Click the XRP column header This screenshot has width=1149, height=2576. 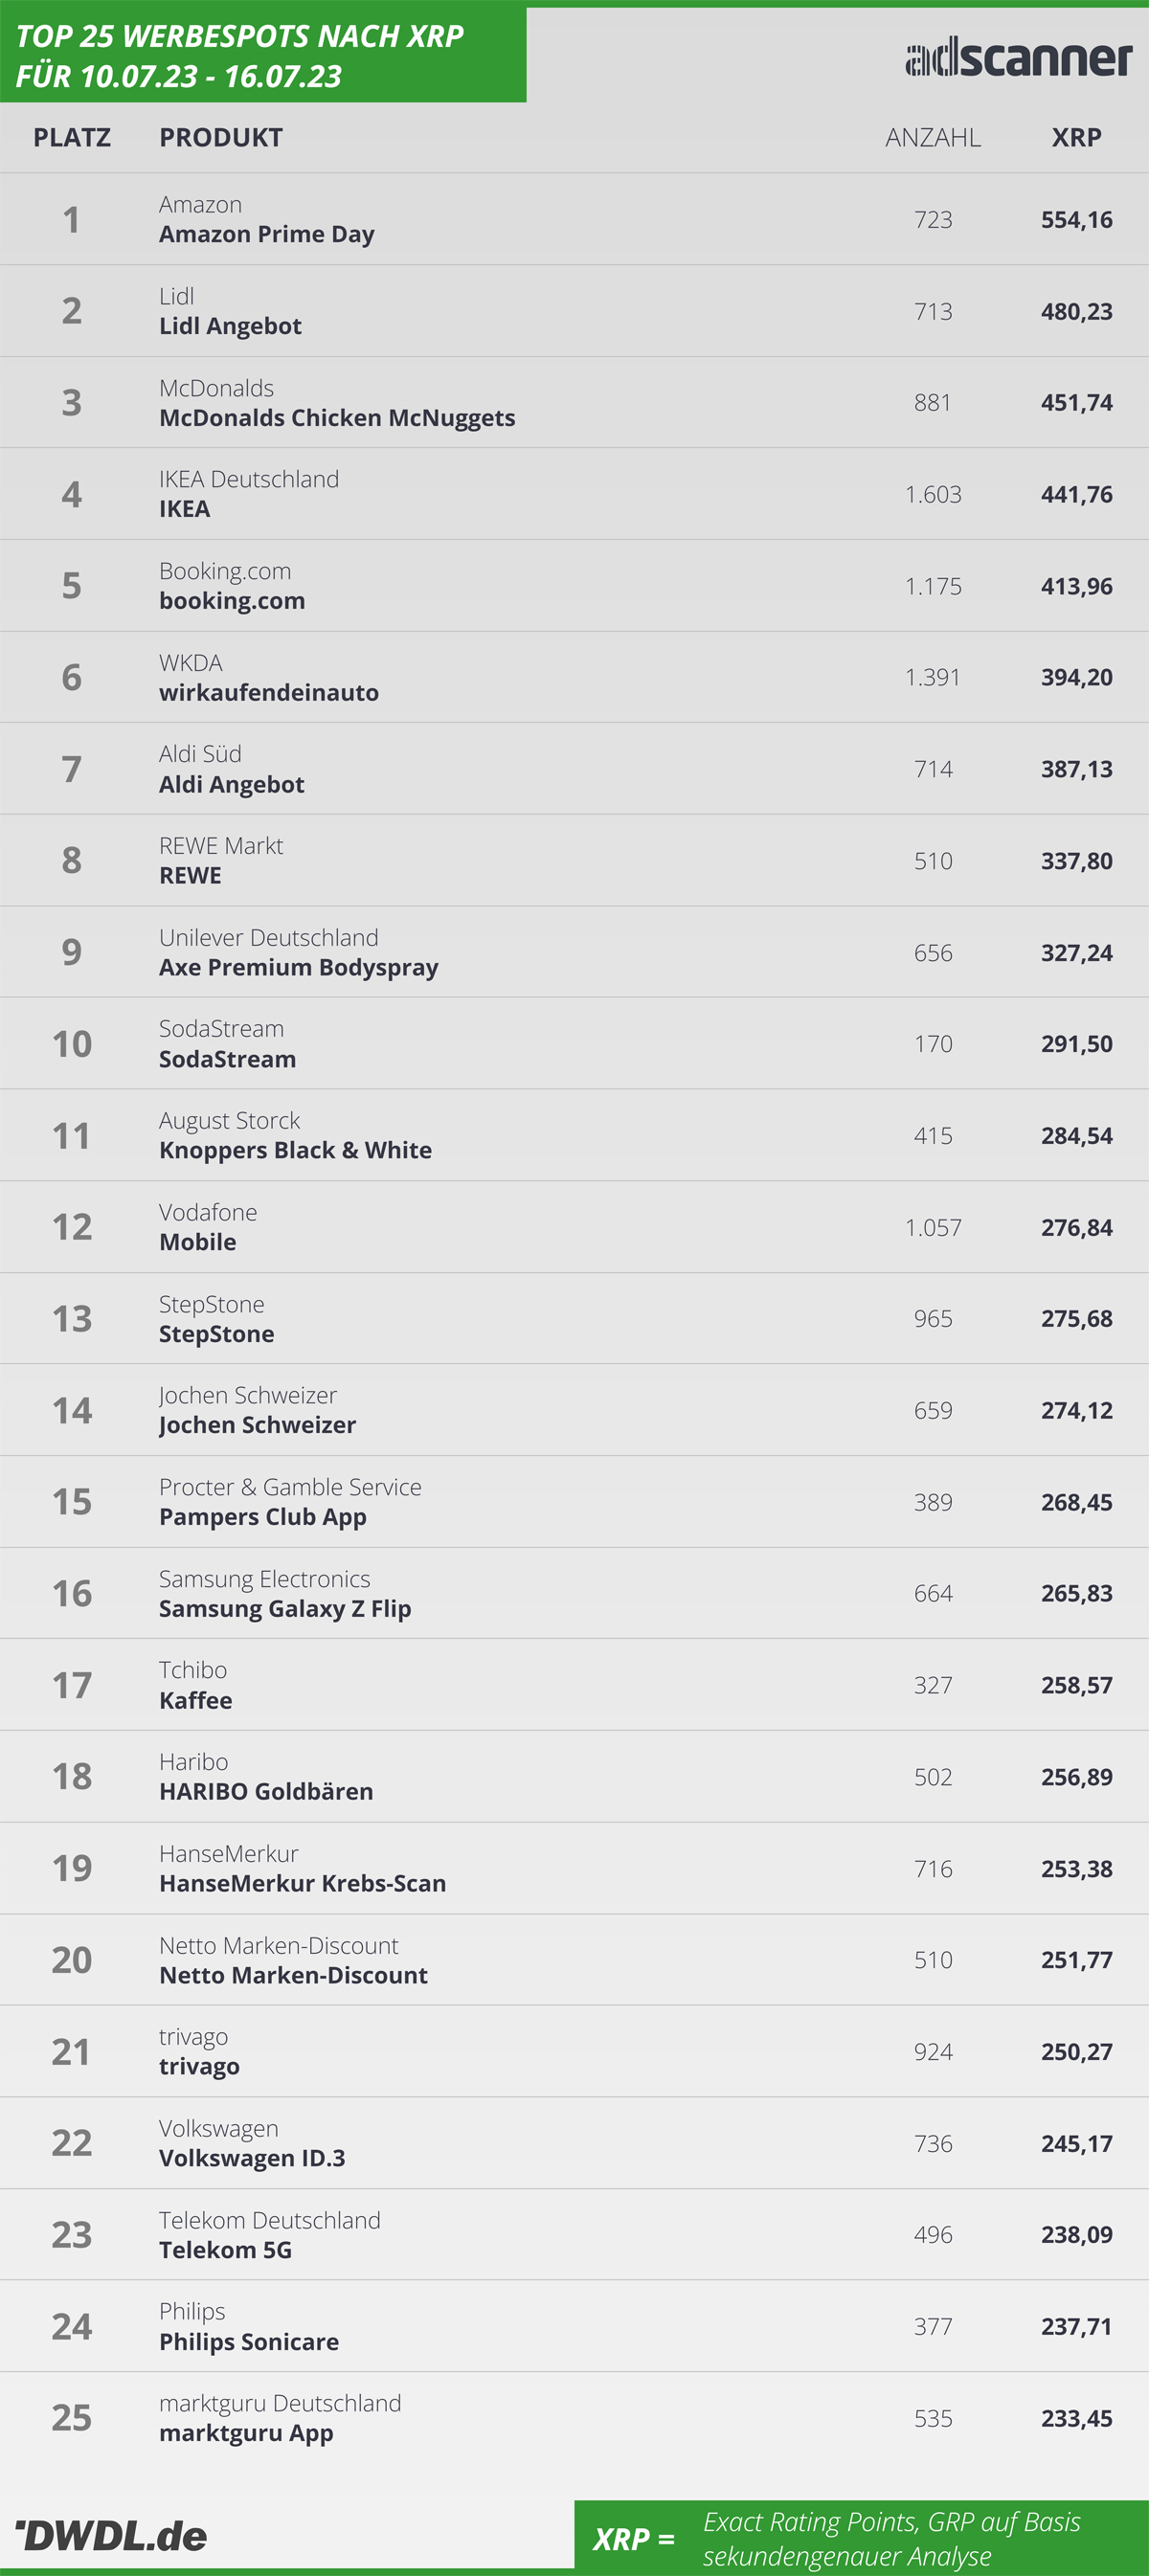(1076, 137)
